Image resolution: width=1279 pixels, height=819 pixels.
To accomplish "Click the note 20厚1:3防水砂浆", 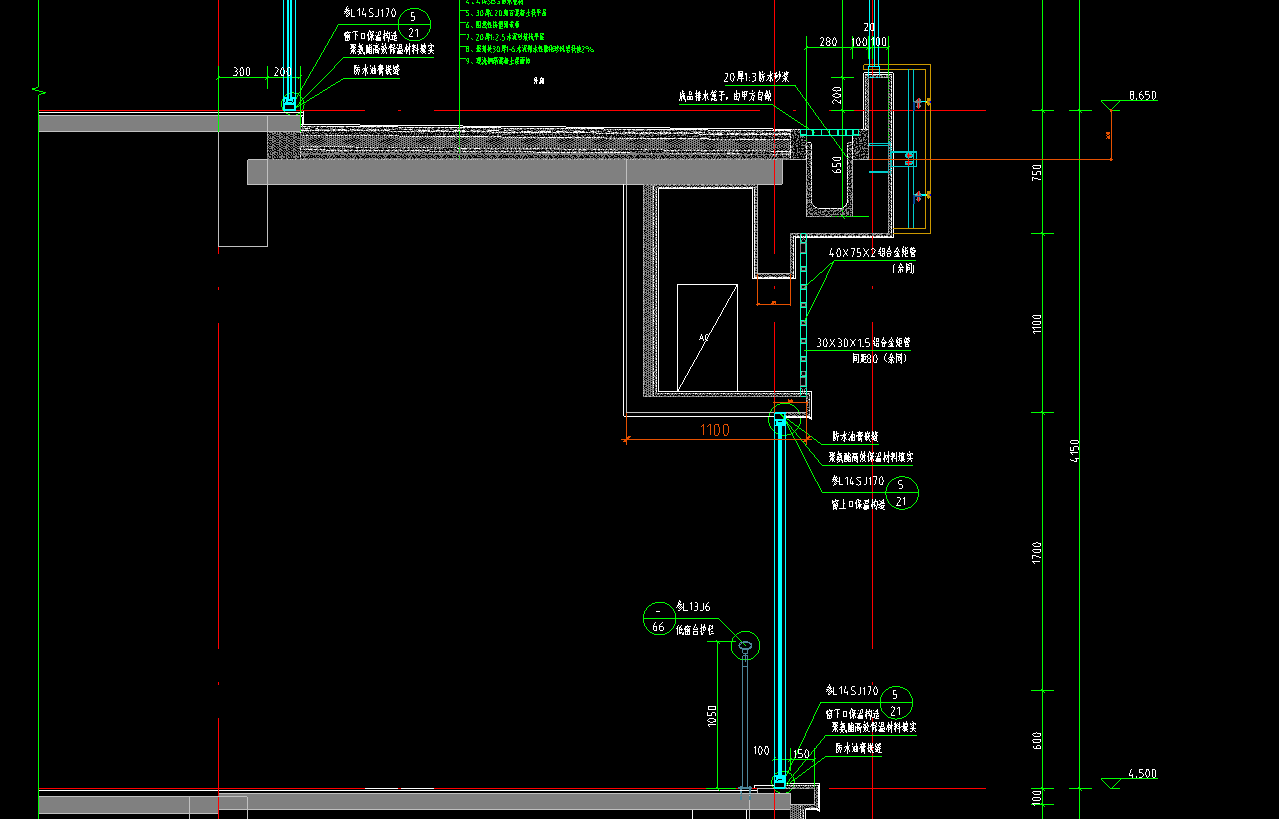I will pyautogui.click(x=757, y=77).
